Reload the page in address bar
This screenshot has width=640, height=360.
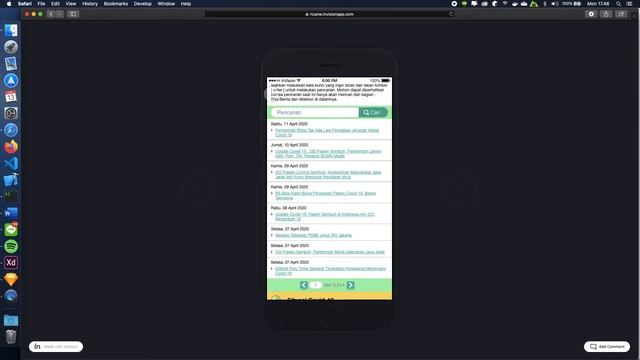(451, 14)
